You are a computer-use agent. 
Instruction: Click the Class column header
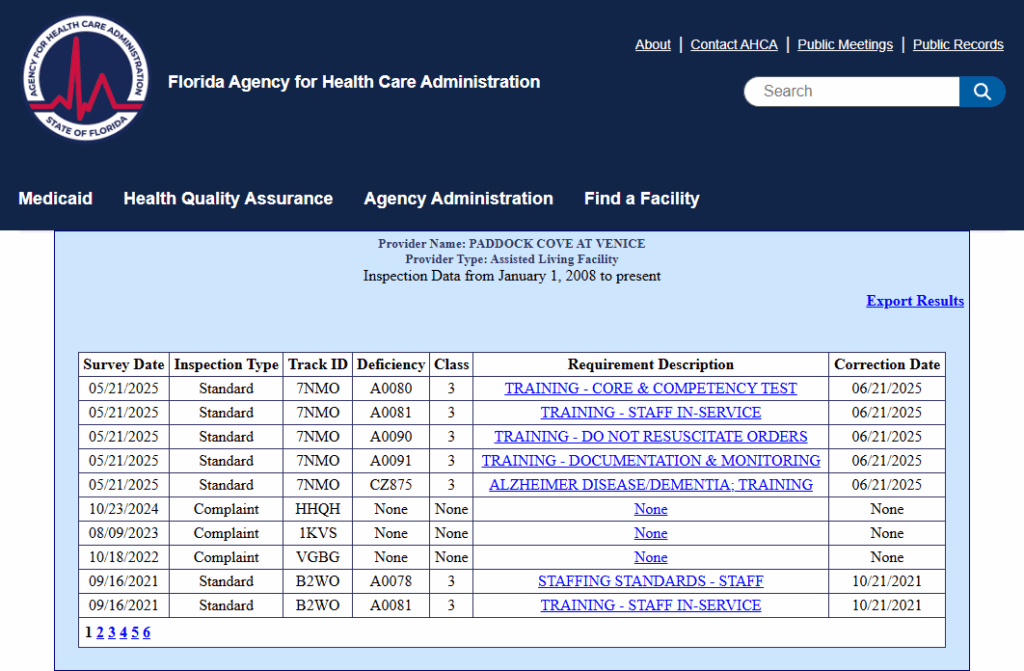(x=451, y=365)
